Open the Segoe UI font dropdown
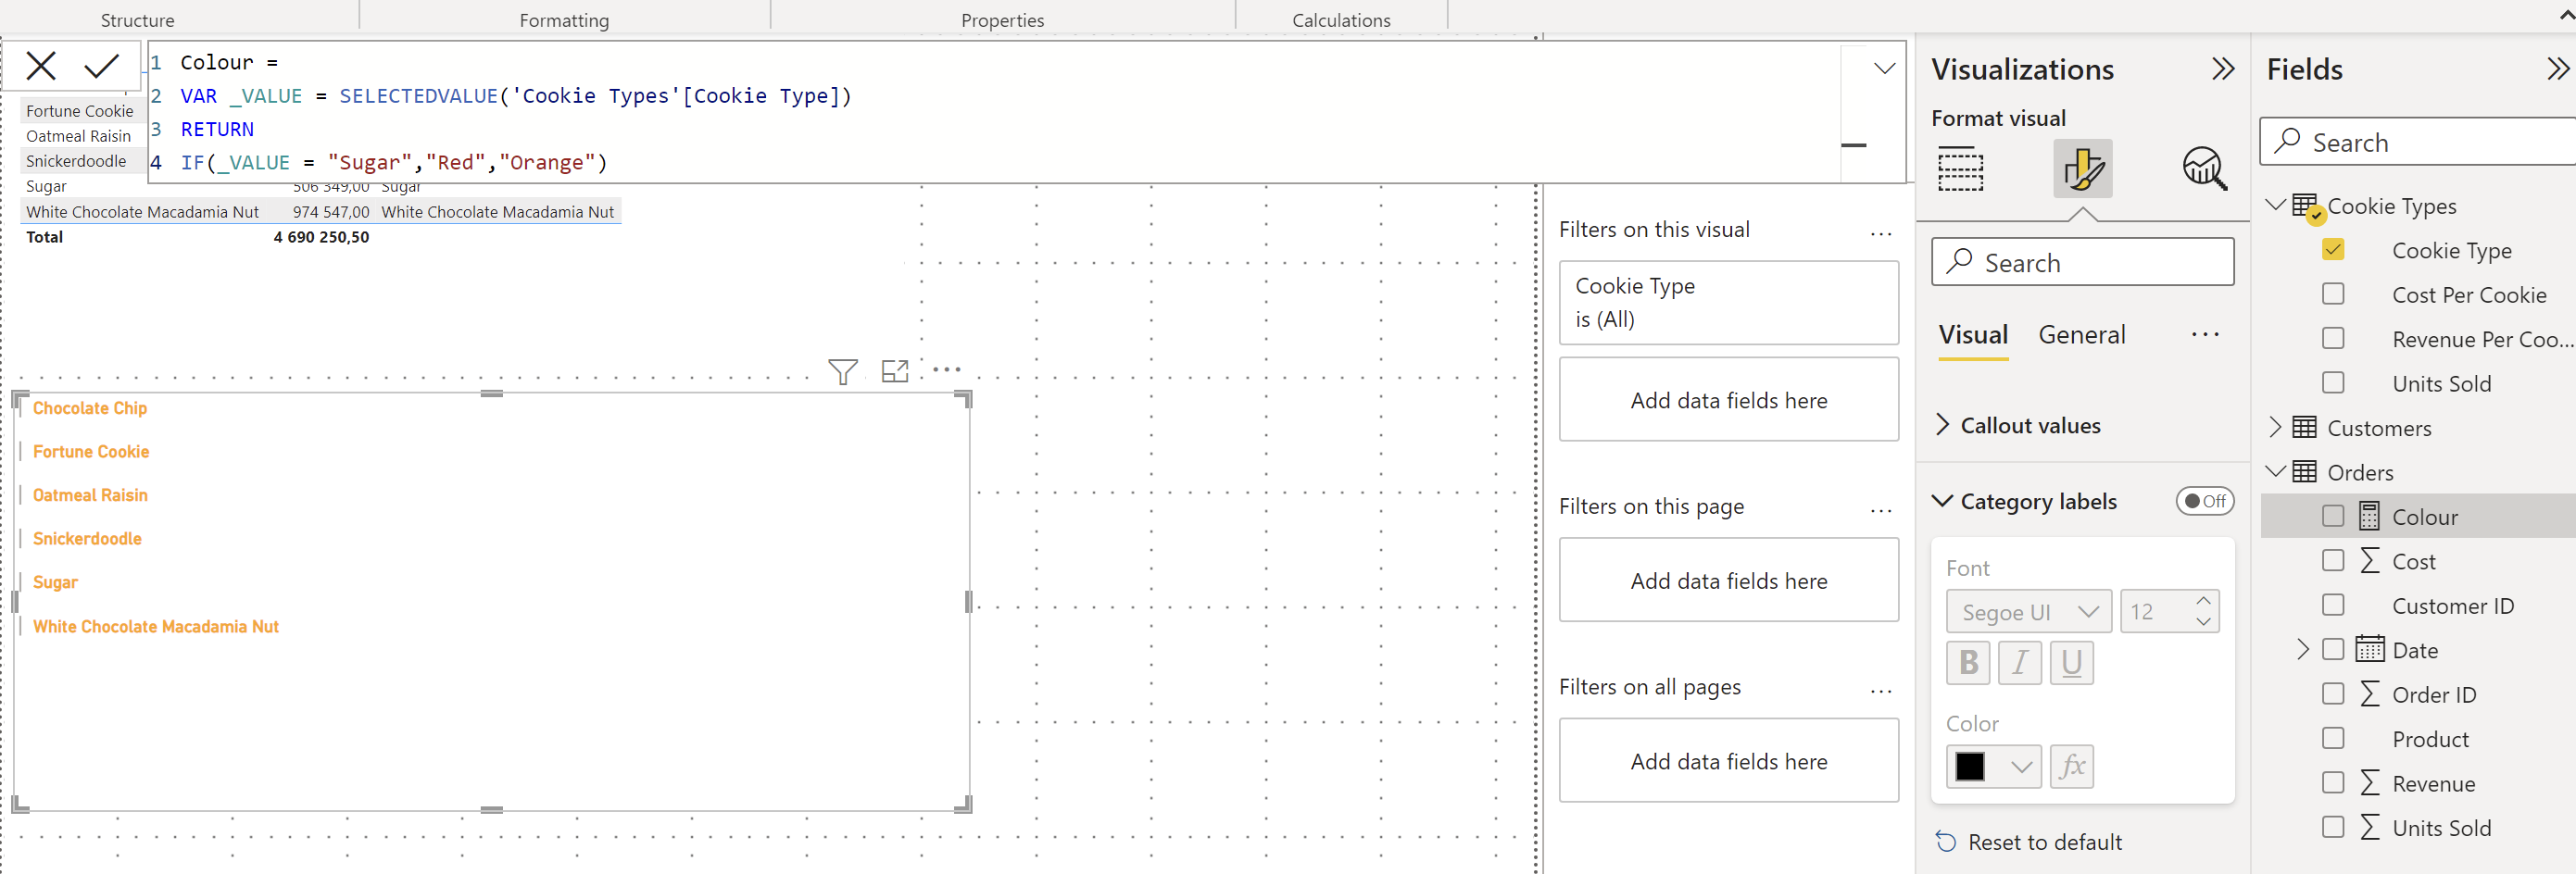 click(x=2029, y=612)
